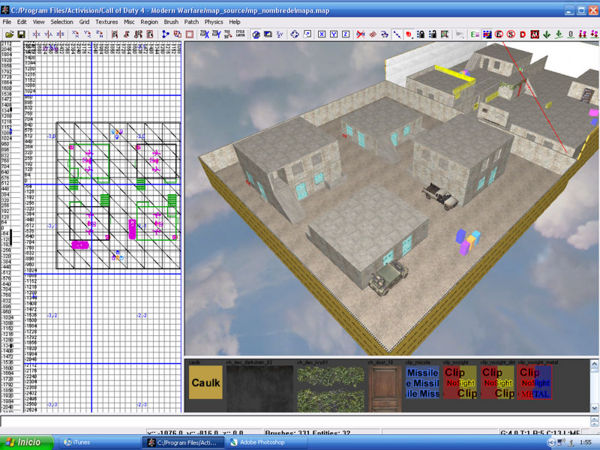
Task: Click the red crossed clipper icon
Action: click(360, 34)
